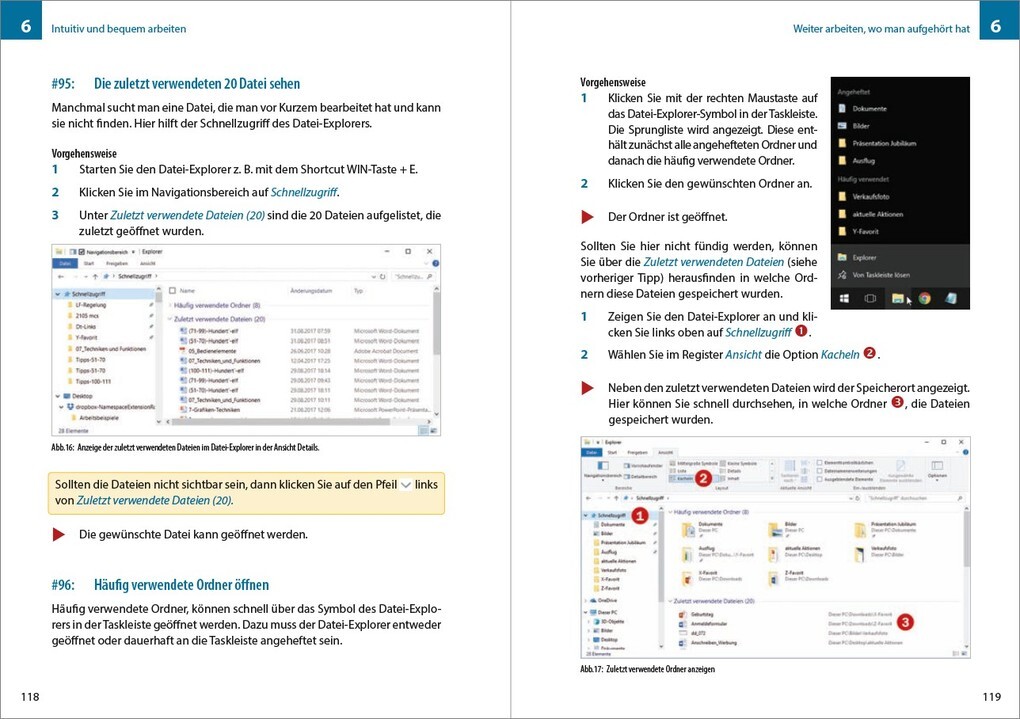The image size is (1020, 719).
Task: Refresh the Schnellzugriff view in Abb.16 Explorer
Action: tap(382, 277)
